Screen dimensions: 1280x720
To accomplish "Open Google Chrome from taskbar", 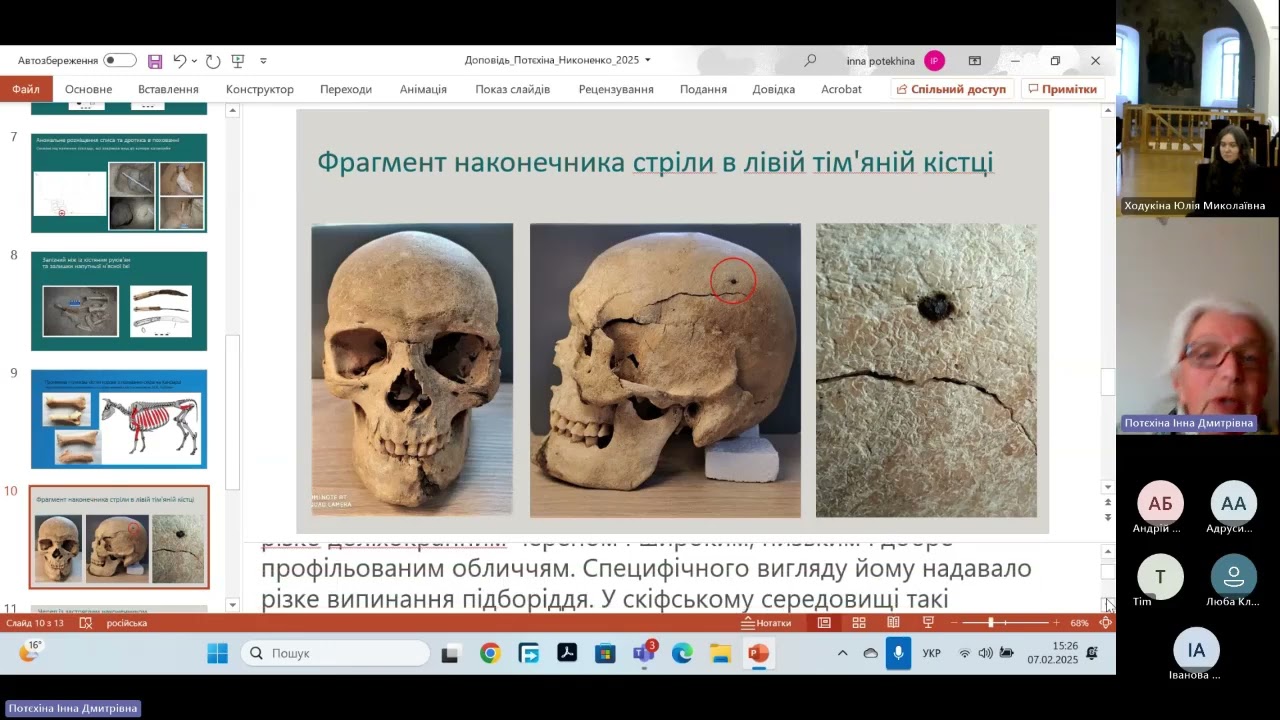I will (x=490, y=653).
